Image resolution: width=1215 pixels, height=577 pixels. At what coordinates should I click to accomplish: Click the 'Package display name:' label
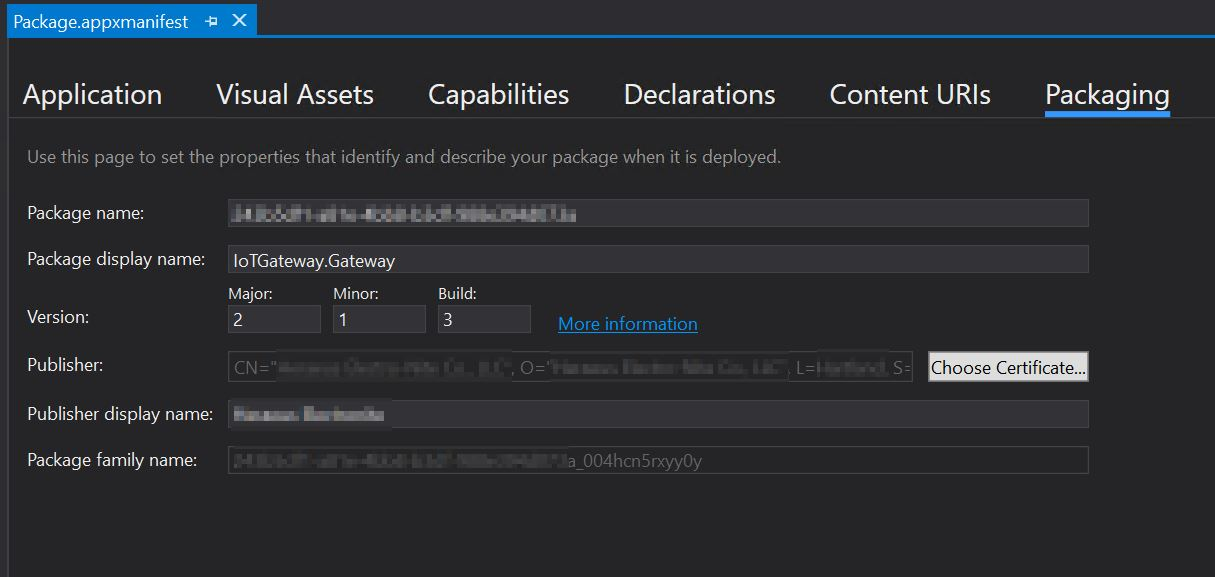[x=116, y=259]
